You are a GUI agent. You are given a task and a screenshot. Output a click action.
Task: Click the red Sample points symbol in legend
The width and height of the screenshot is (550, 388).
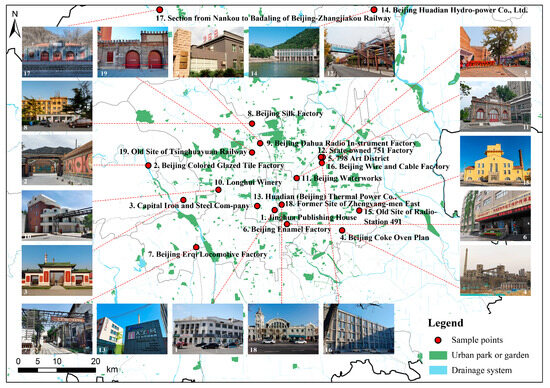438,340
